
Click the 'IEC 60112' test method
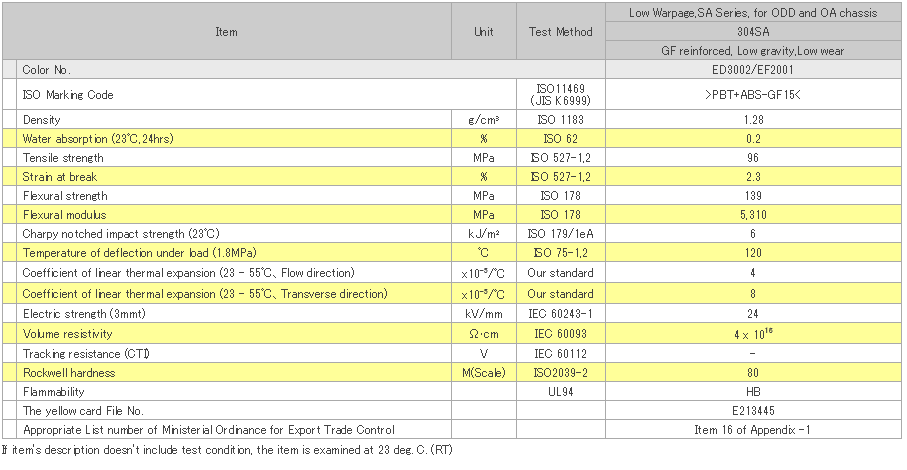561,354
